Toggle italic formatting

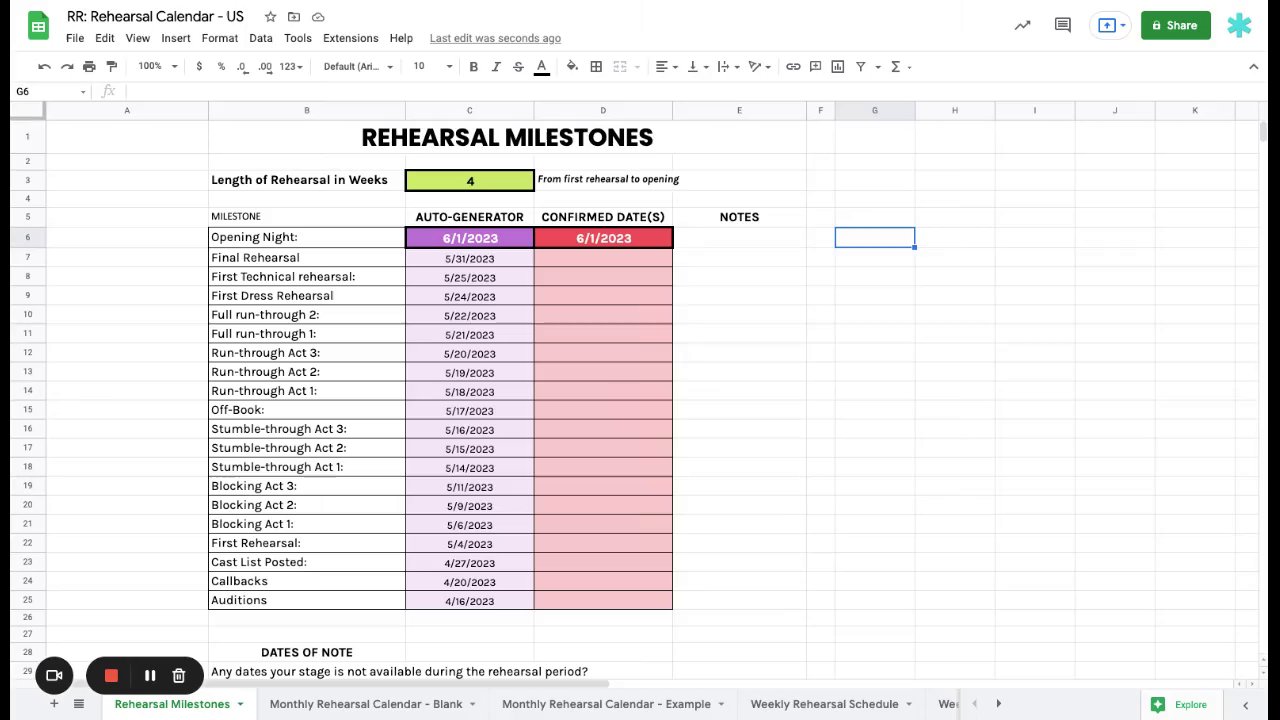[496, 67]
